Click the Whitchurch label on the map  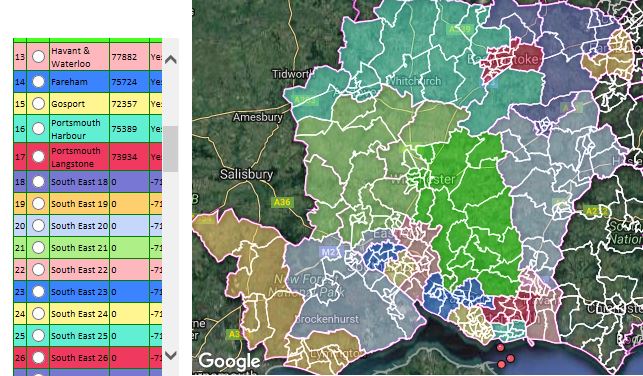click(414, 81)
